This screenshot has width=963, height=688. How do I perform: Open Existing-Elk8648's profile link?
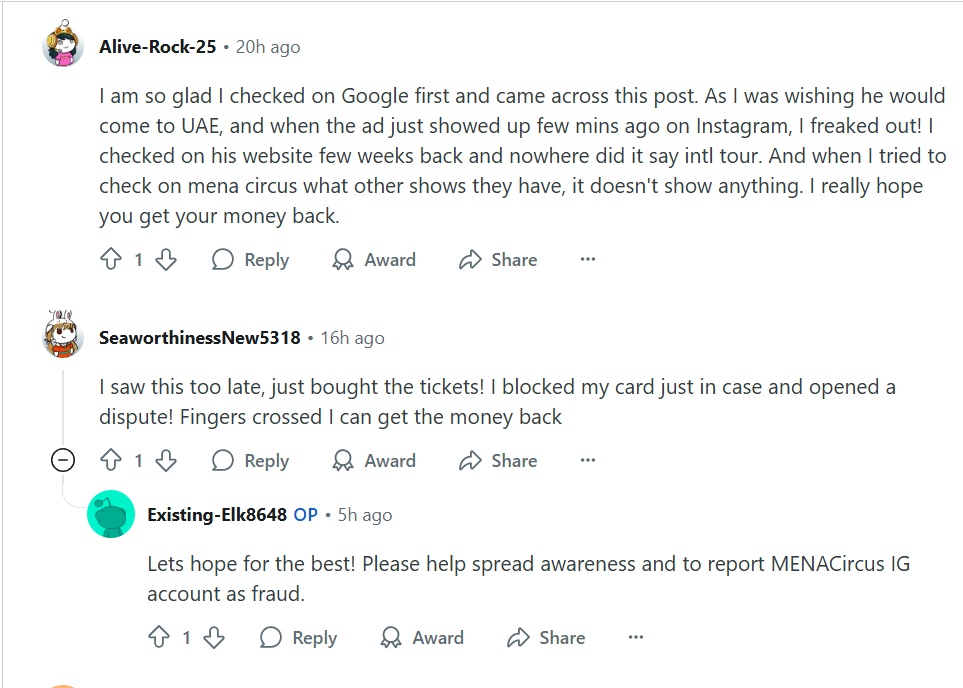click(217, 515)
